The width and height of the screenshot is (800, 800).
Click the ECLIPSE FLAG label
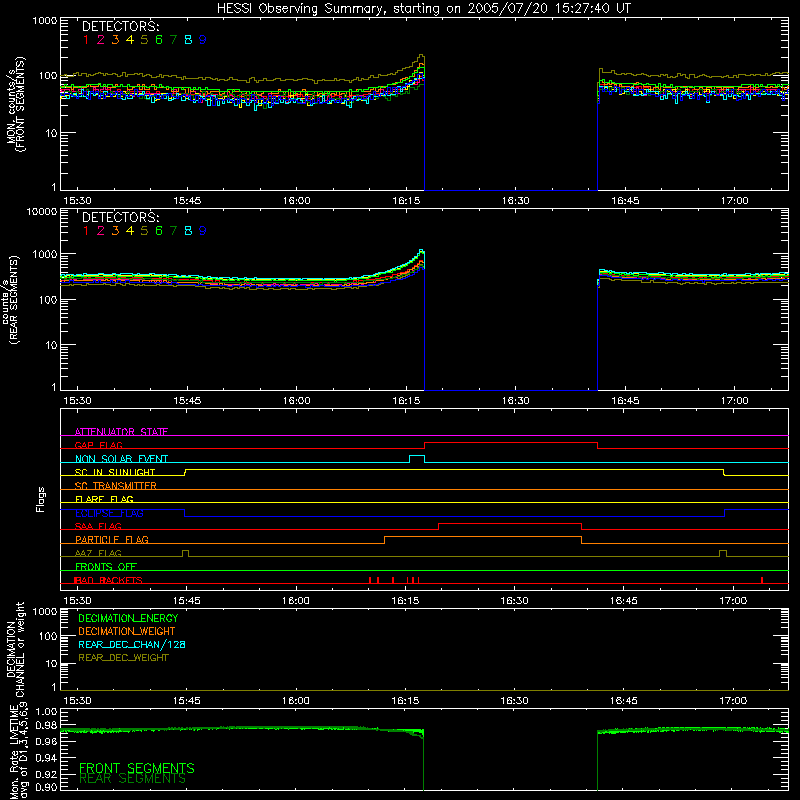pyautogui.click(x=109, y=513)
